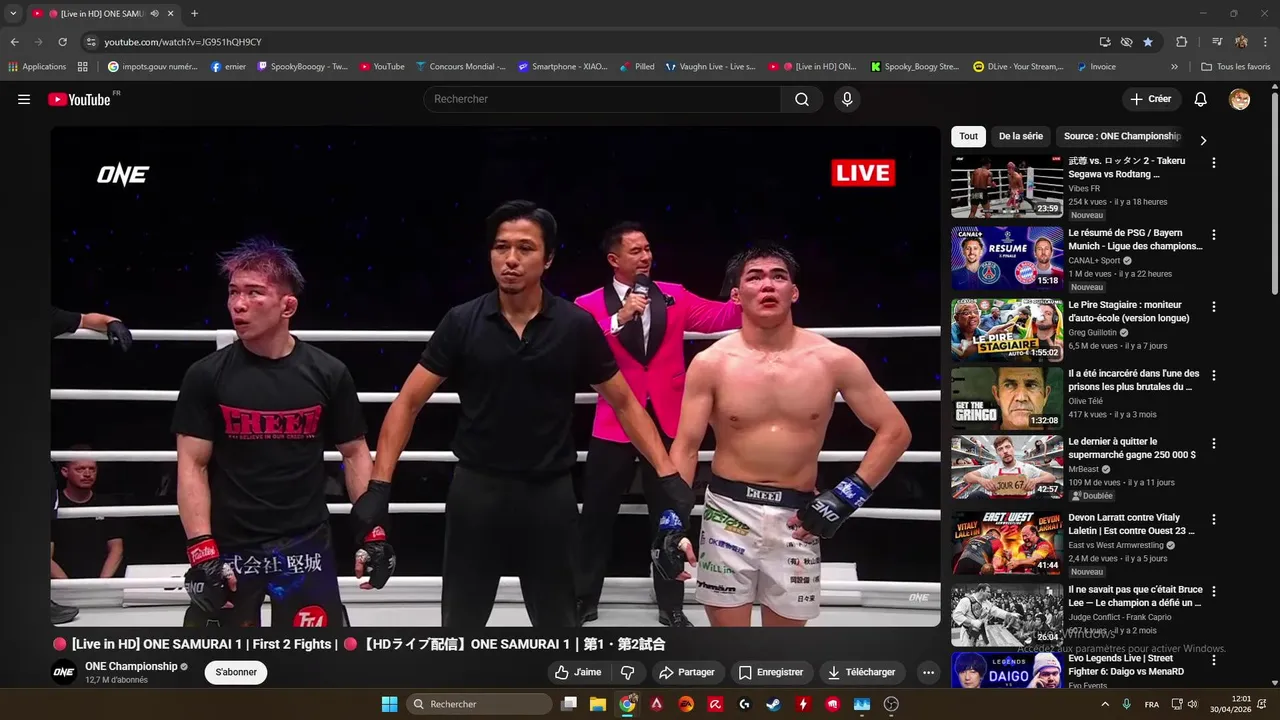
Task: Select the Tout filter chip
Action: point(968,136)
